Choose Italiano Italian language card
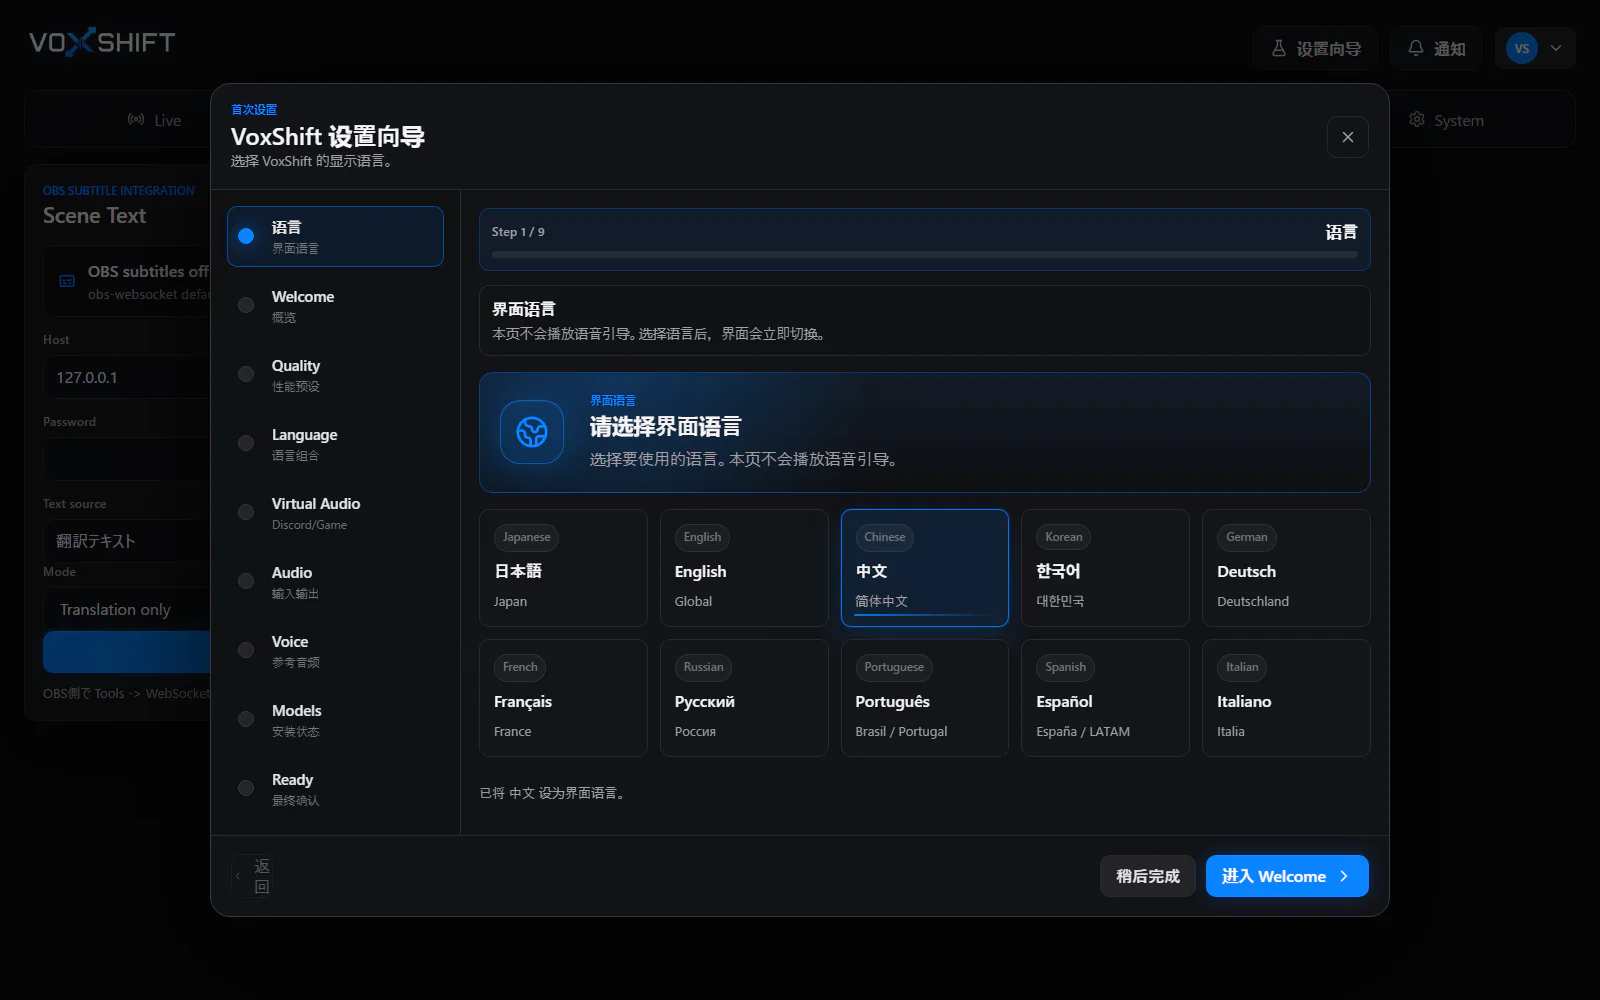The height and width of the screenshot is (1000, 1600). tap(1286, 698)
